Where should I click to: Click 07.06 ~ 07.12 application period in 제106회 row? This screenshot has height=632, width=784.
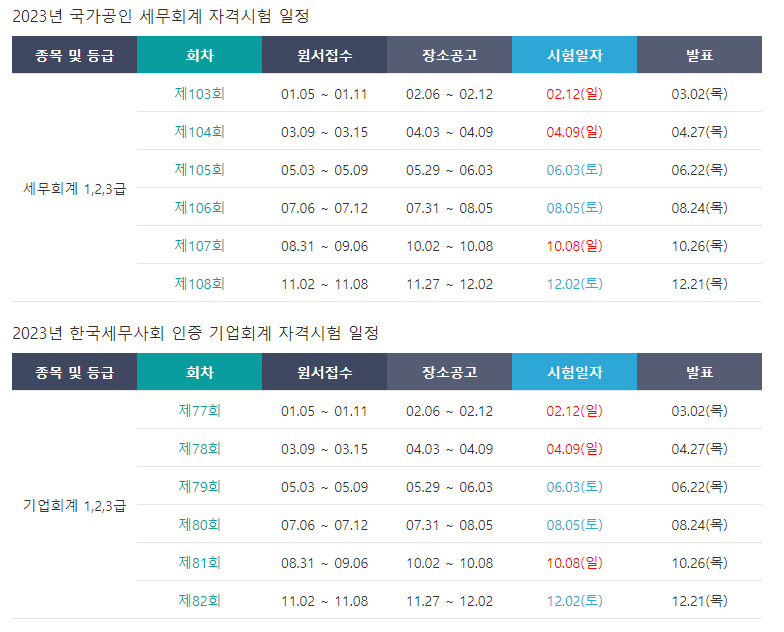click(324, 208)
